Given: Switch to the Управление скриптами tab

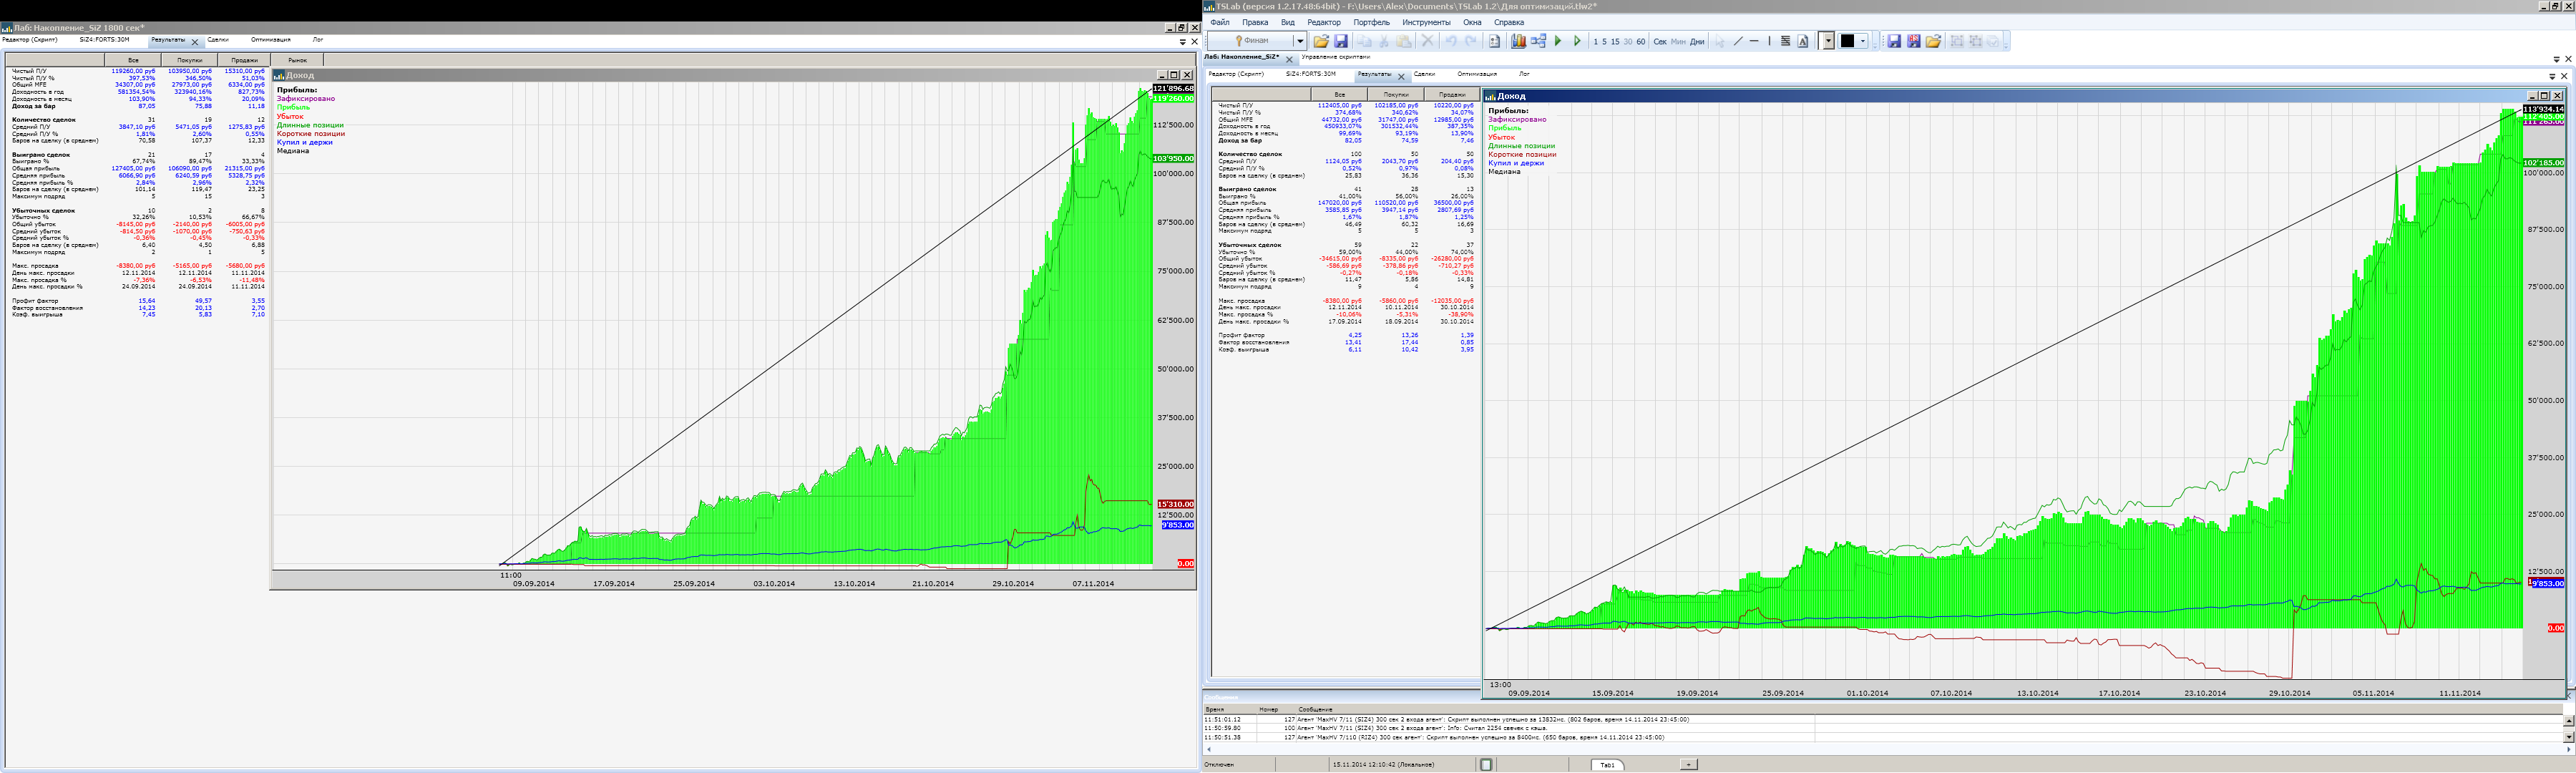Looking at the screenshot, I should 1335,57.
